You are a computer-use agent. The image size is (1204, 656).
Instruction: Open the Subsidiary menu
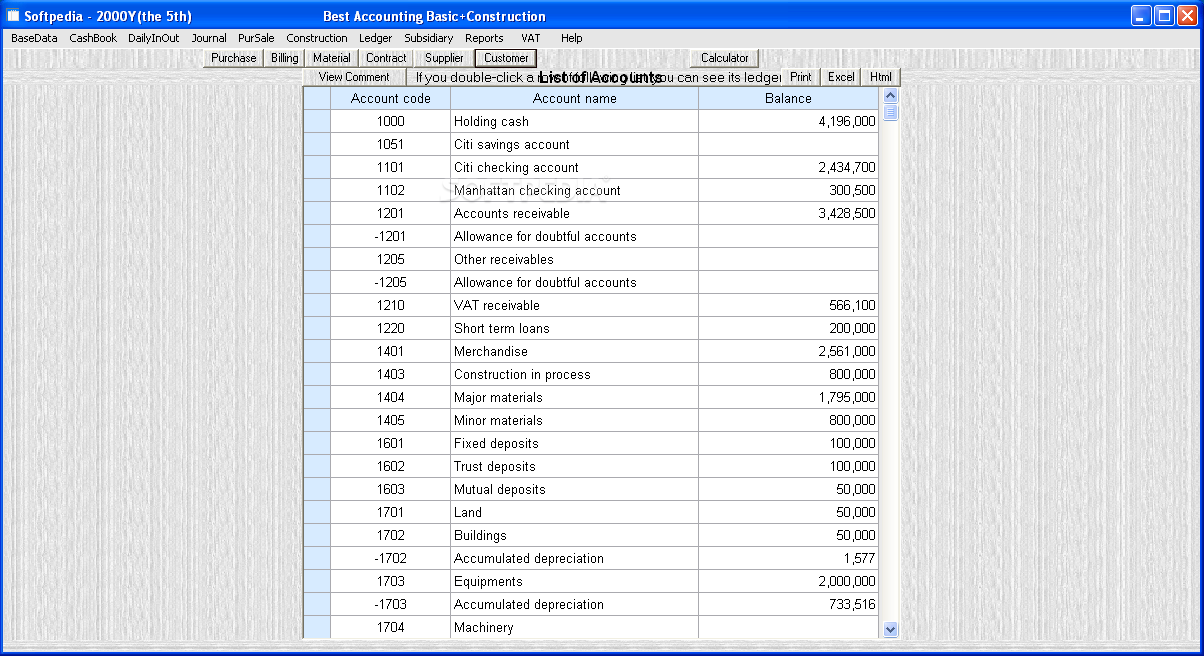click(429, 38)
